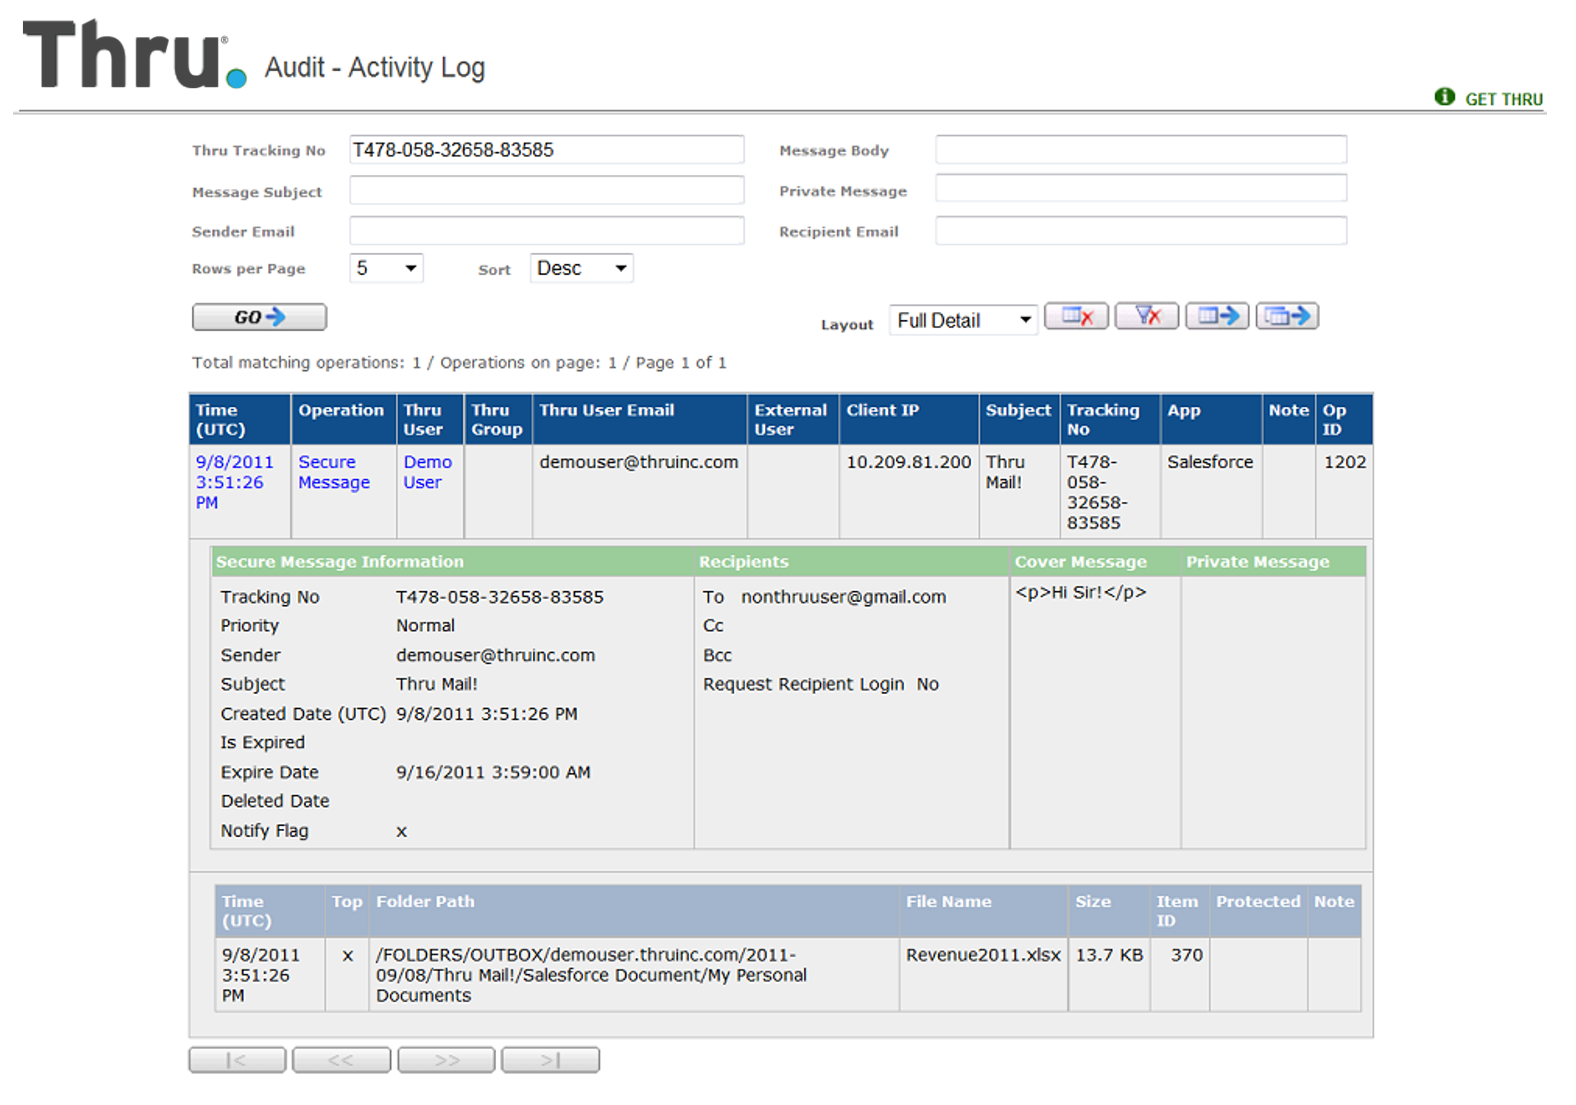Viewport: 1576px width, 1105px height.
Task: Click the funnel with red X filter button
Action: [1147, 317]
